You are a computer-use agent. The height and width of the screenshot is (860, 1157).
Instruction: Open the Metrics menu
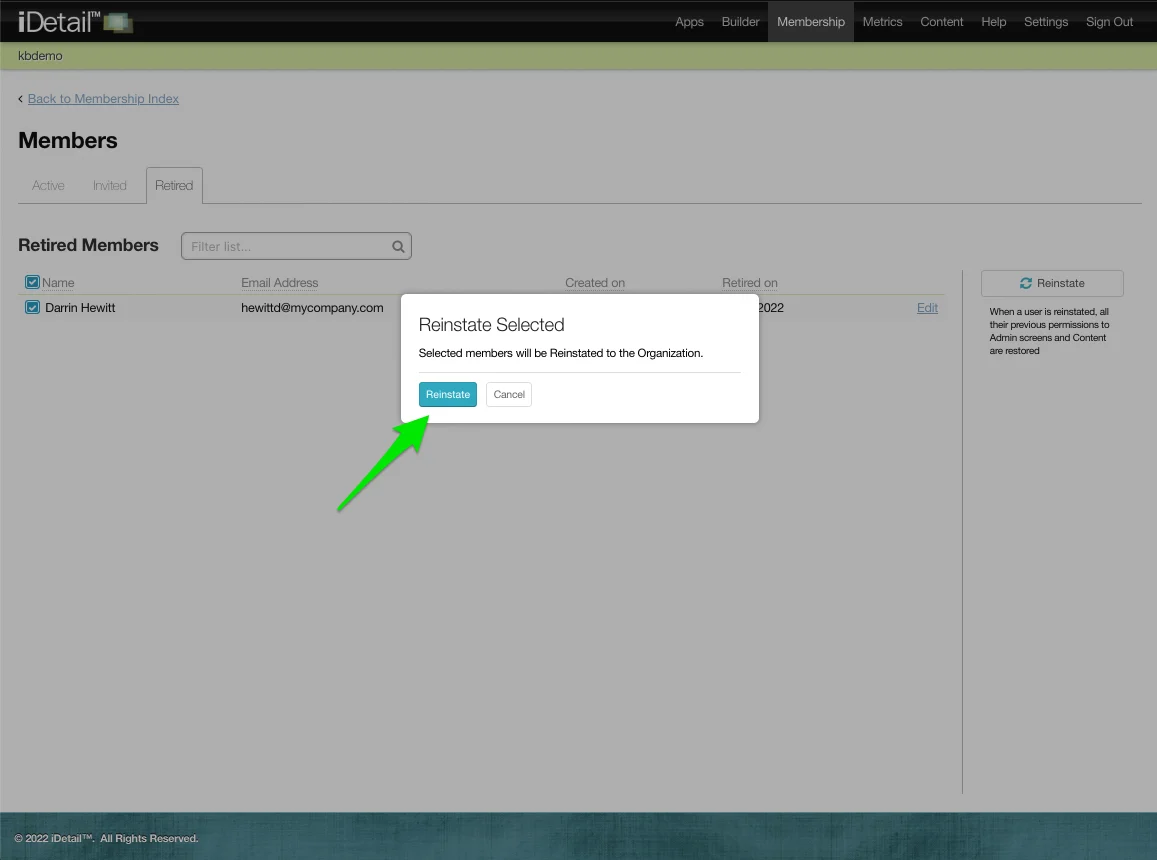(x=882, y=22)
